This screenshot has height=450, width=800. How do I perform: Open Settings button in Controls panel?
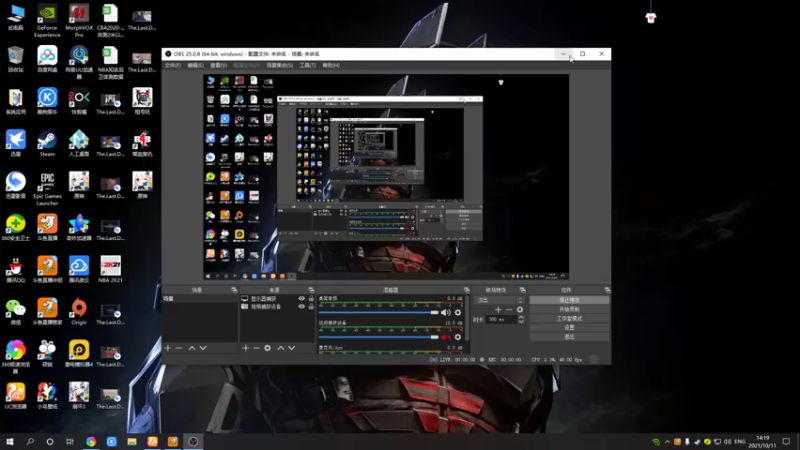pos(569,328)
